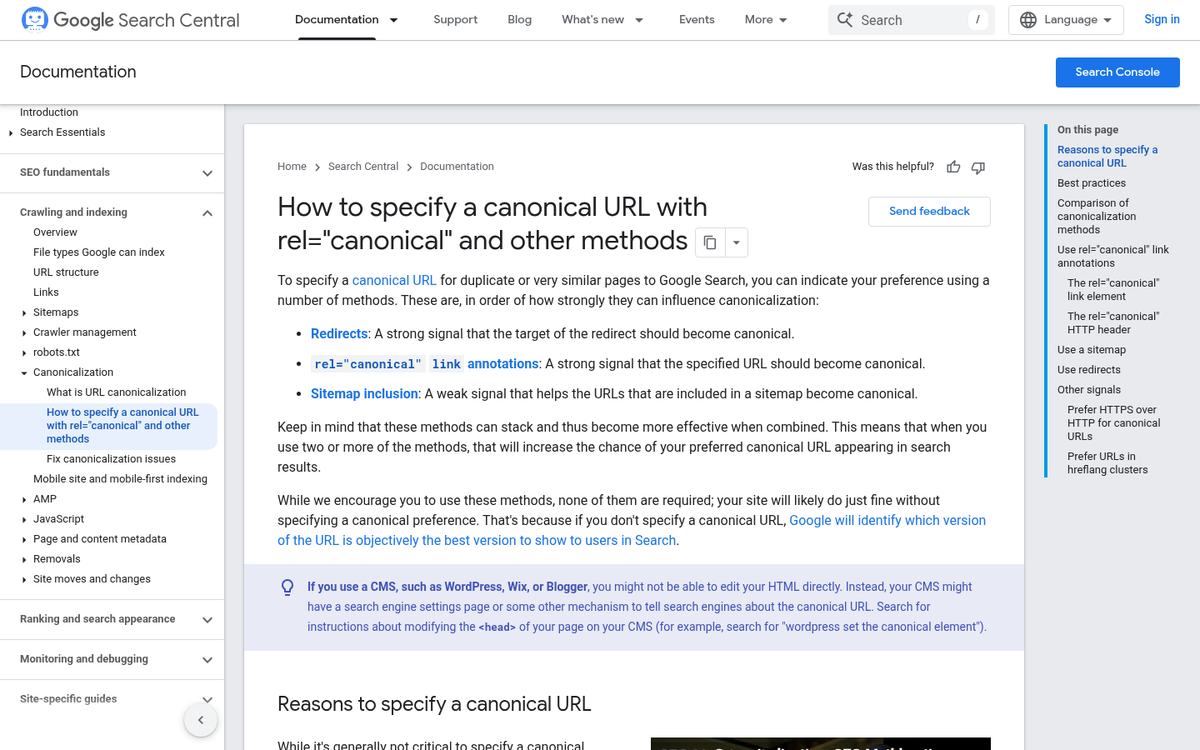Copy the page content using the copy icon

pos(710,242)
